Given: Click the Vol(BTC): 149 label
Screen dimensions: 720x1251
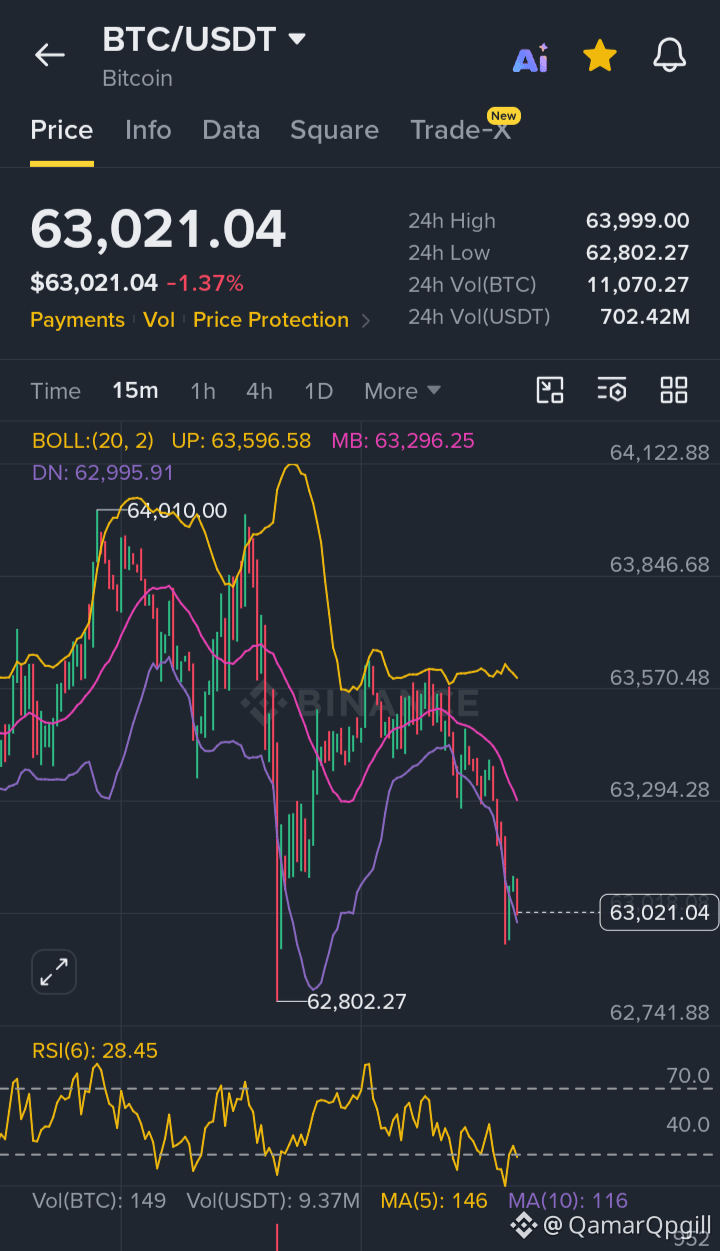Looking at the screenshot, I should [x=99, y=1201].
